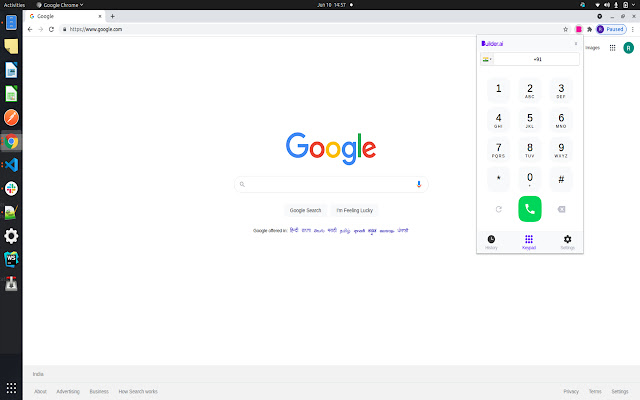Open the clock showing 14:57
Viewport: 640px width, 400px height.
click(332, 5)
